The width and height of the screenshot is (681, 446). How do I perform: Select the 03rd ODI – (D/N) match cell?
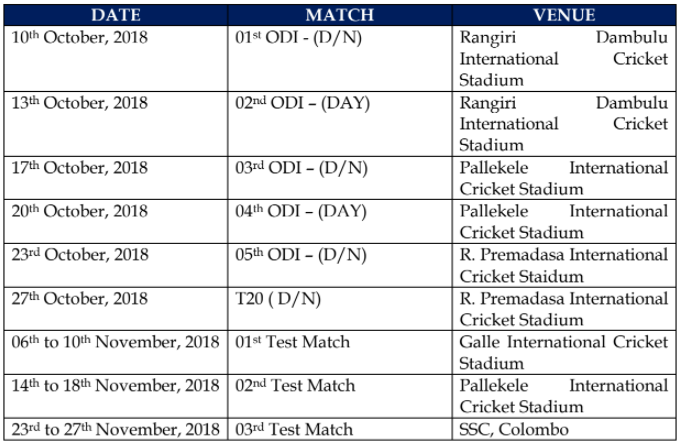(x=340, y=178)
